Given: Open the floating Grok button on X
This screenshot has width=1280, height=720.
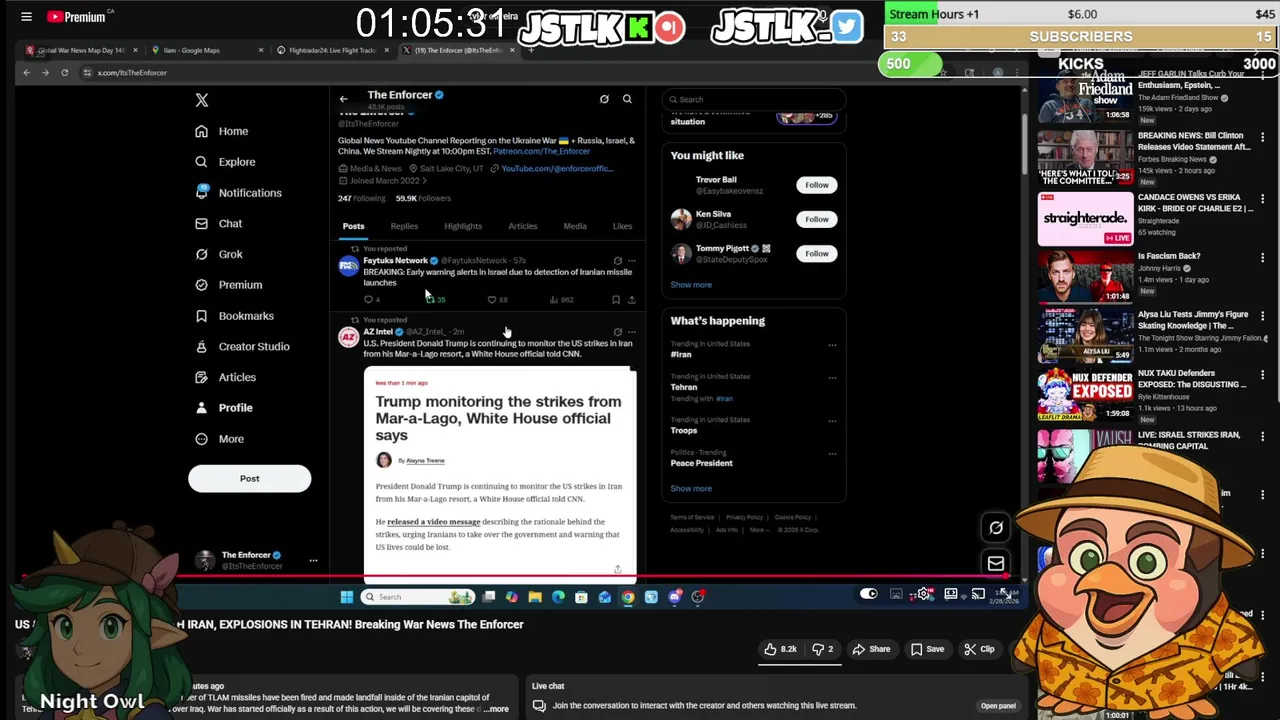Looking at the screenshot, I should (x=996, y=528).
